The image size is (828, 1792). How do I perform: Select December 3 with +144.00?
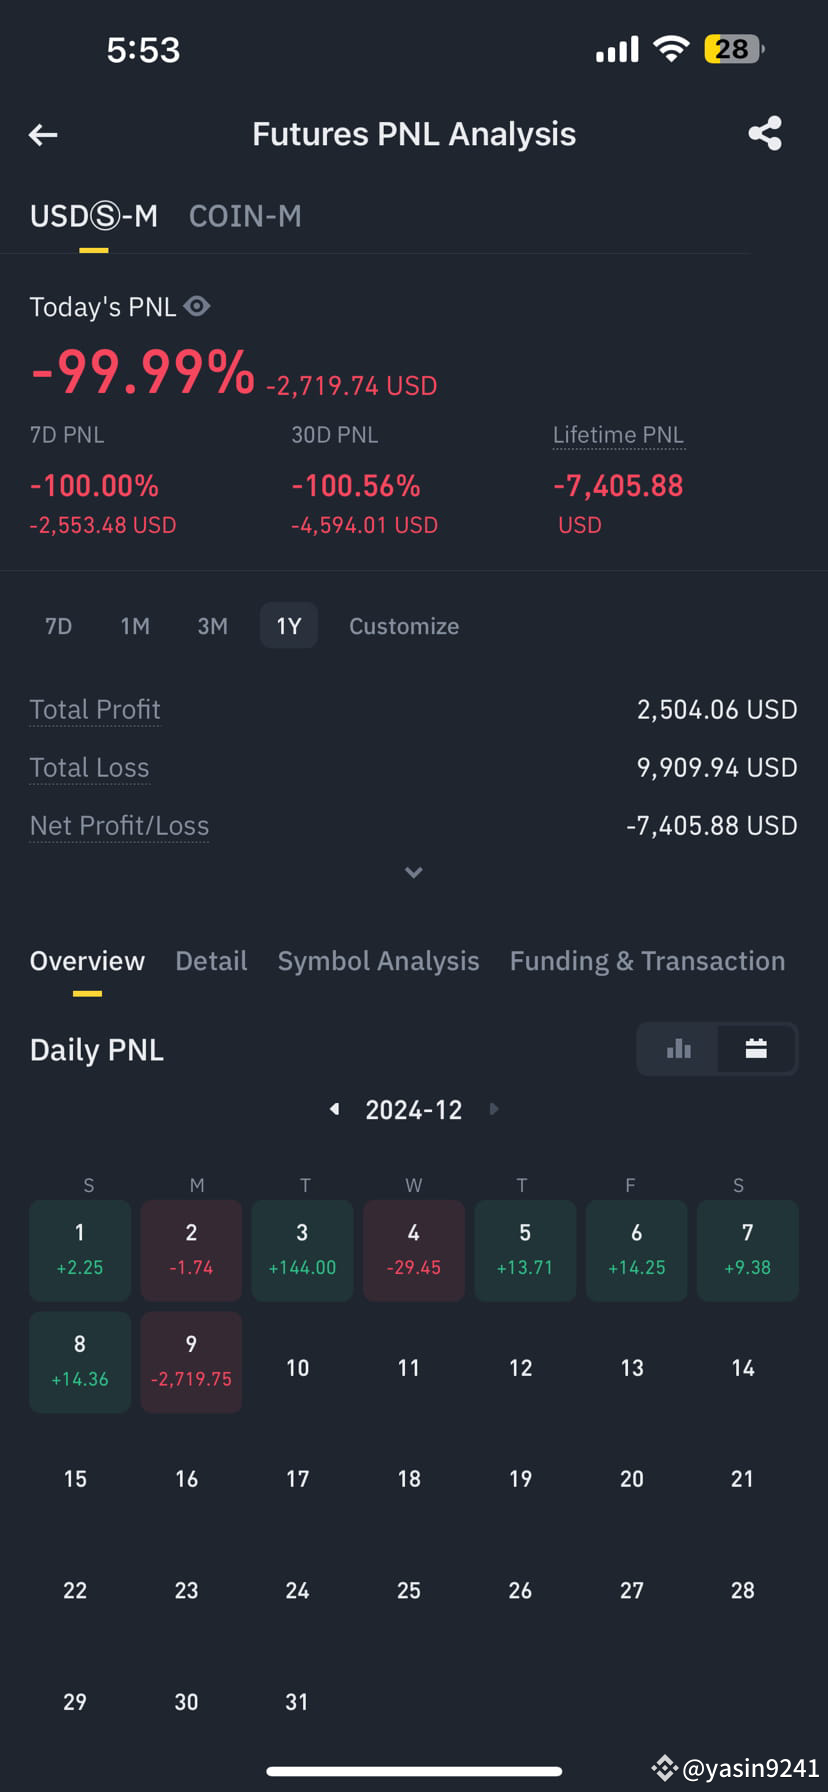pos(302,1250)
